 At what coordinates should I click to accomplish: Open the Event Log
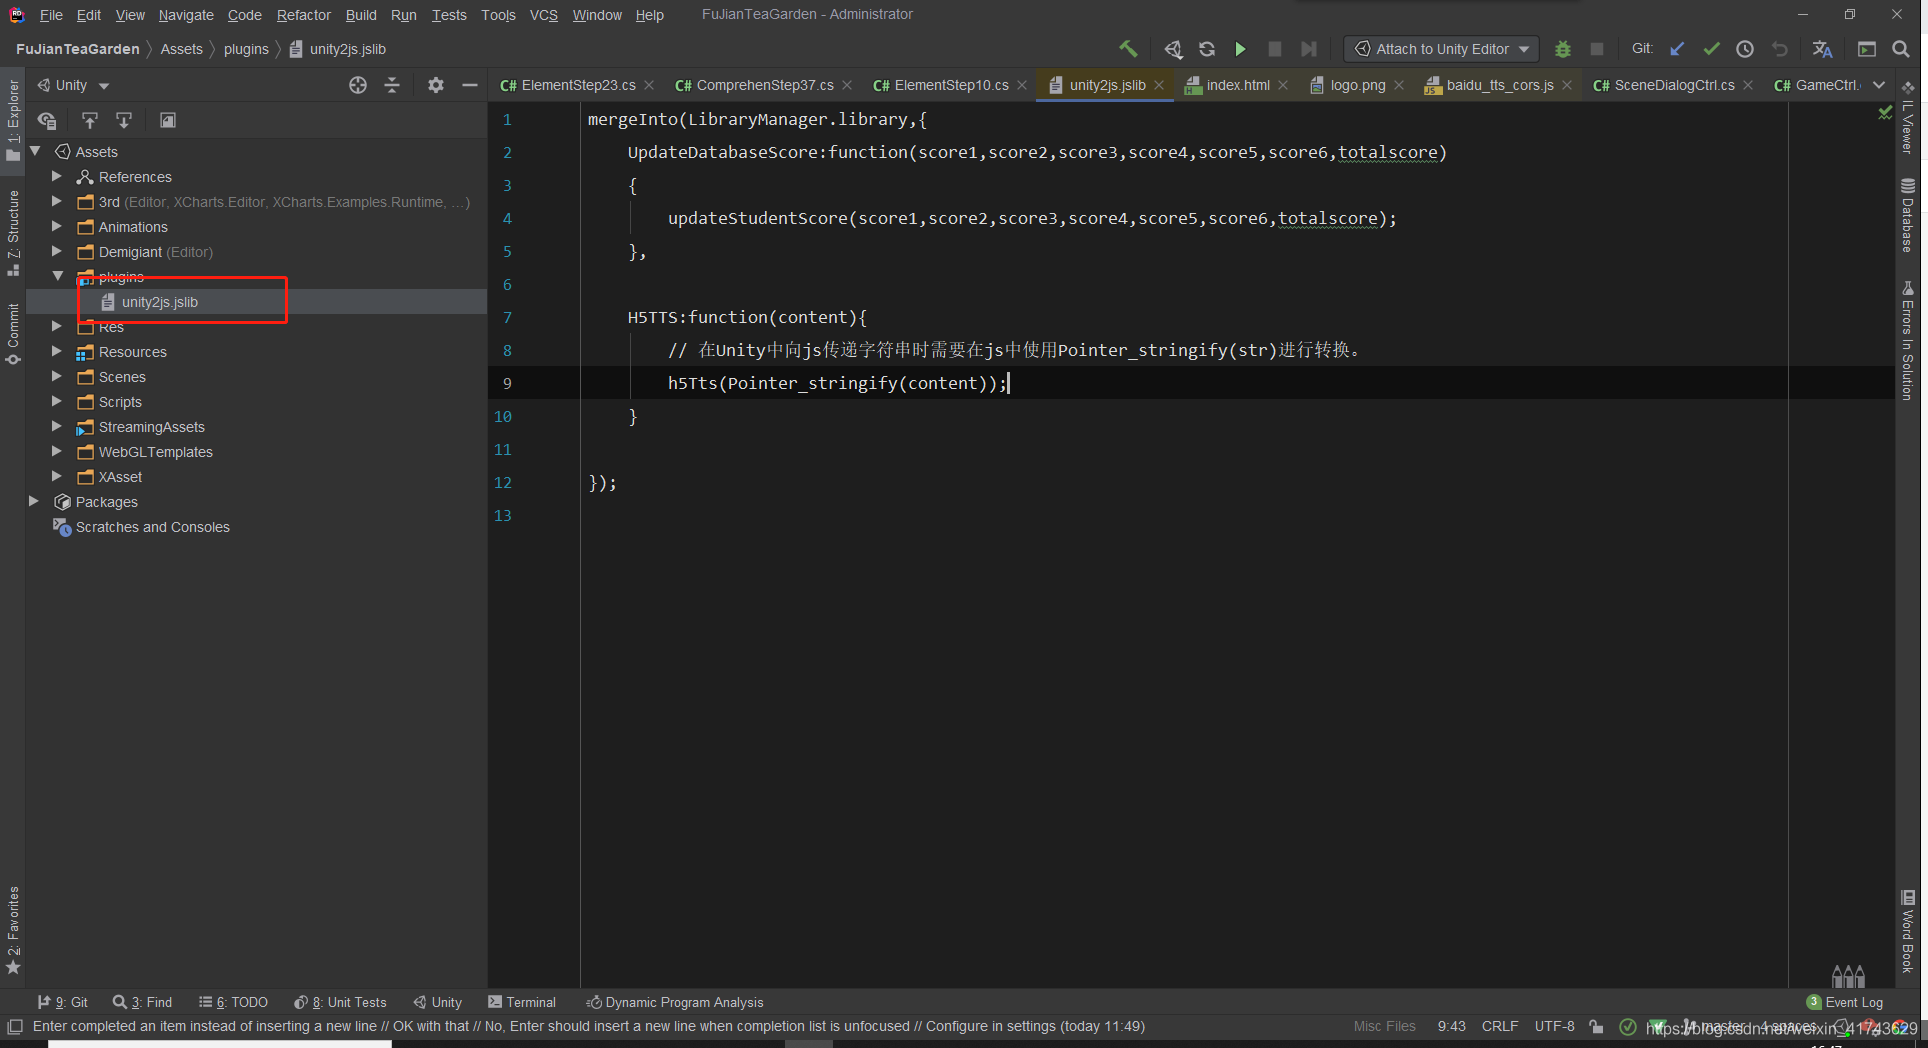point(1845,1002)
